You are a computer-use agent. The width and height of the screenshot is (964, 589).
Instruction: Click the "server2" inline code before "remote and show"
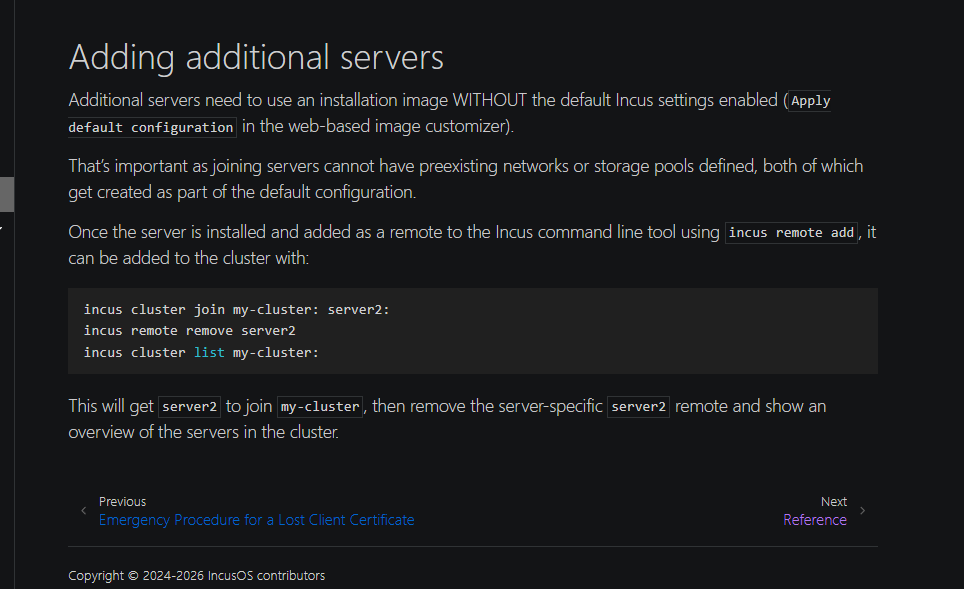click(638, 407)
